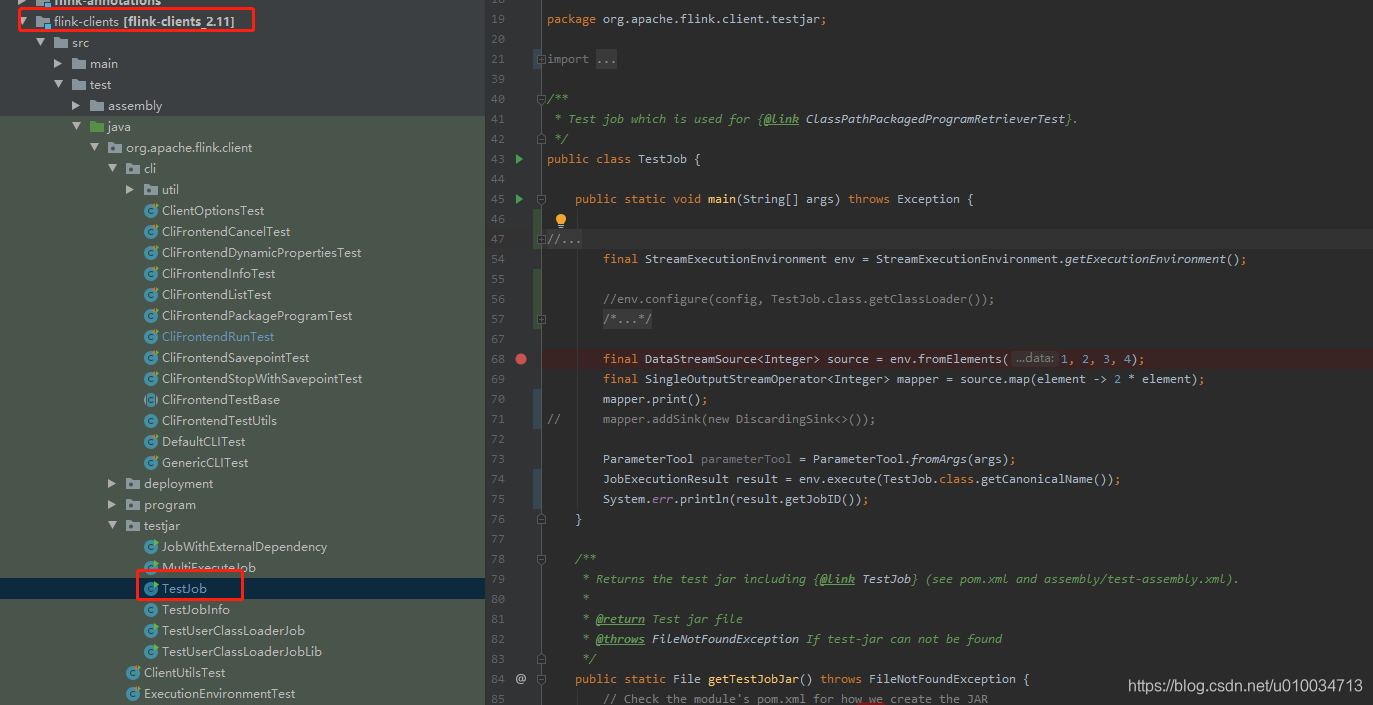Click the class icon beside TestJobInfo

point(151,609)
